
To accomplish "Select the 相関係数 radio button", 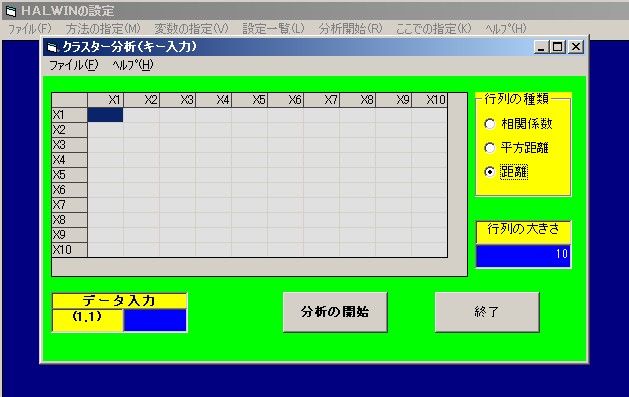I will coord(489,124).
